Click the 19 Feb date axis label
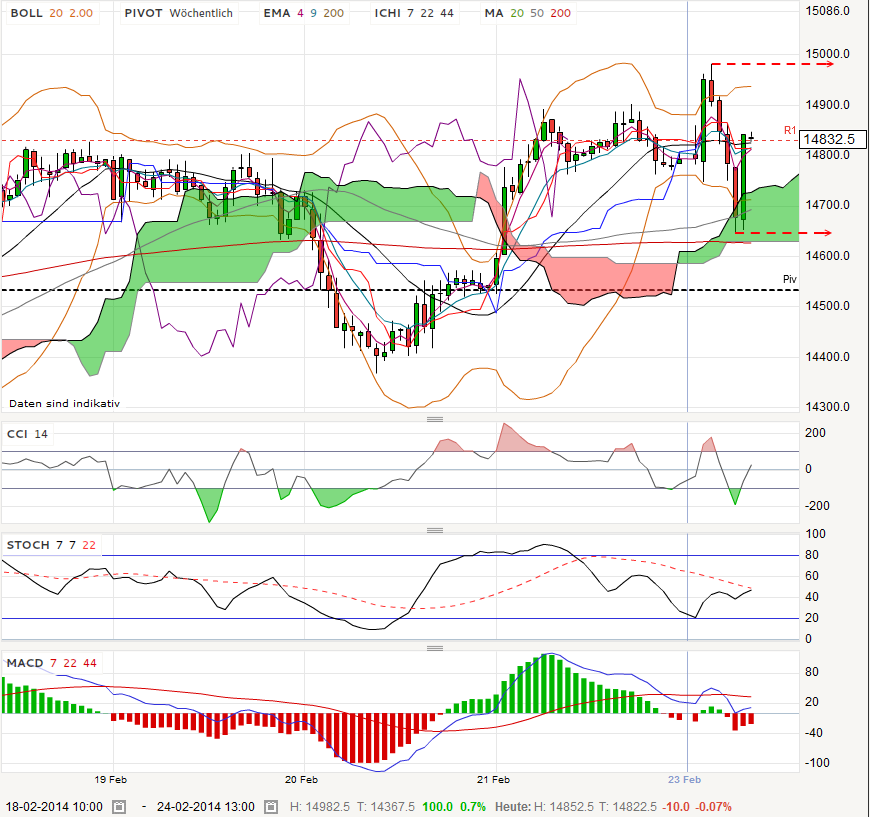This screenshot has height=817, width=870. pyautogui.click(x=110, y=780)
